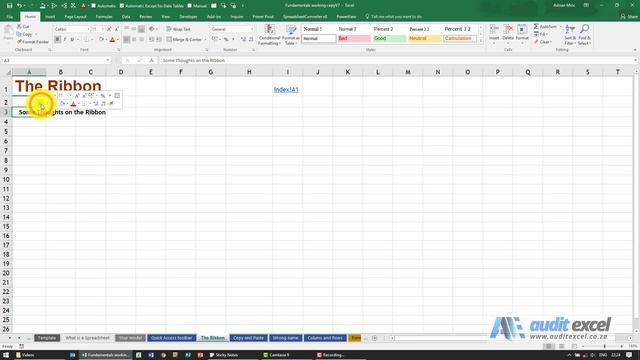Click Wrap Text
The image size is (640, 360).
pyautogui.click(x=178, y=29)
